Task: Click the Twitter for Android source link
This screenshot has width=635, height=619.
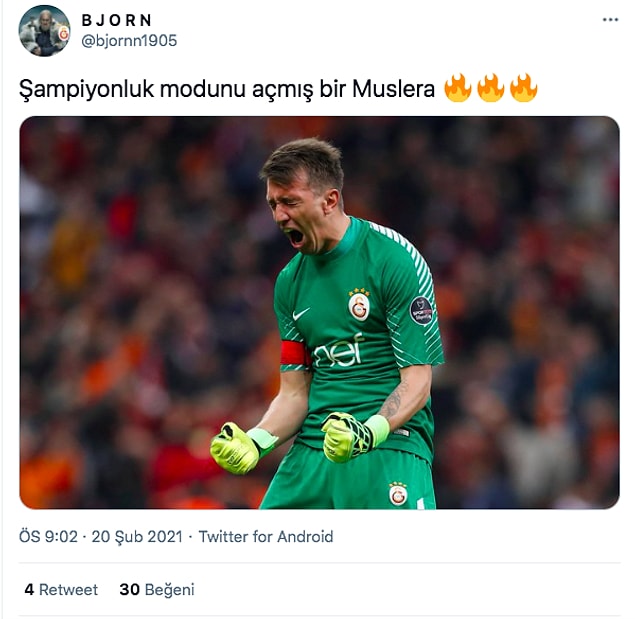Action: [266, 536]
